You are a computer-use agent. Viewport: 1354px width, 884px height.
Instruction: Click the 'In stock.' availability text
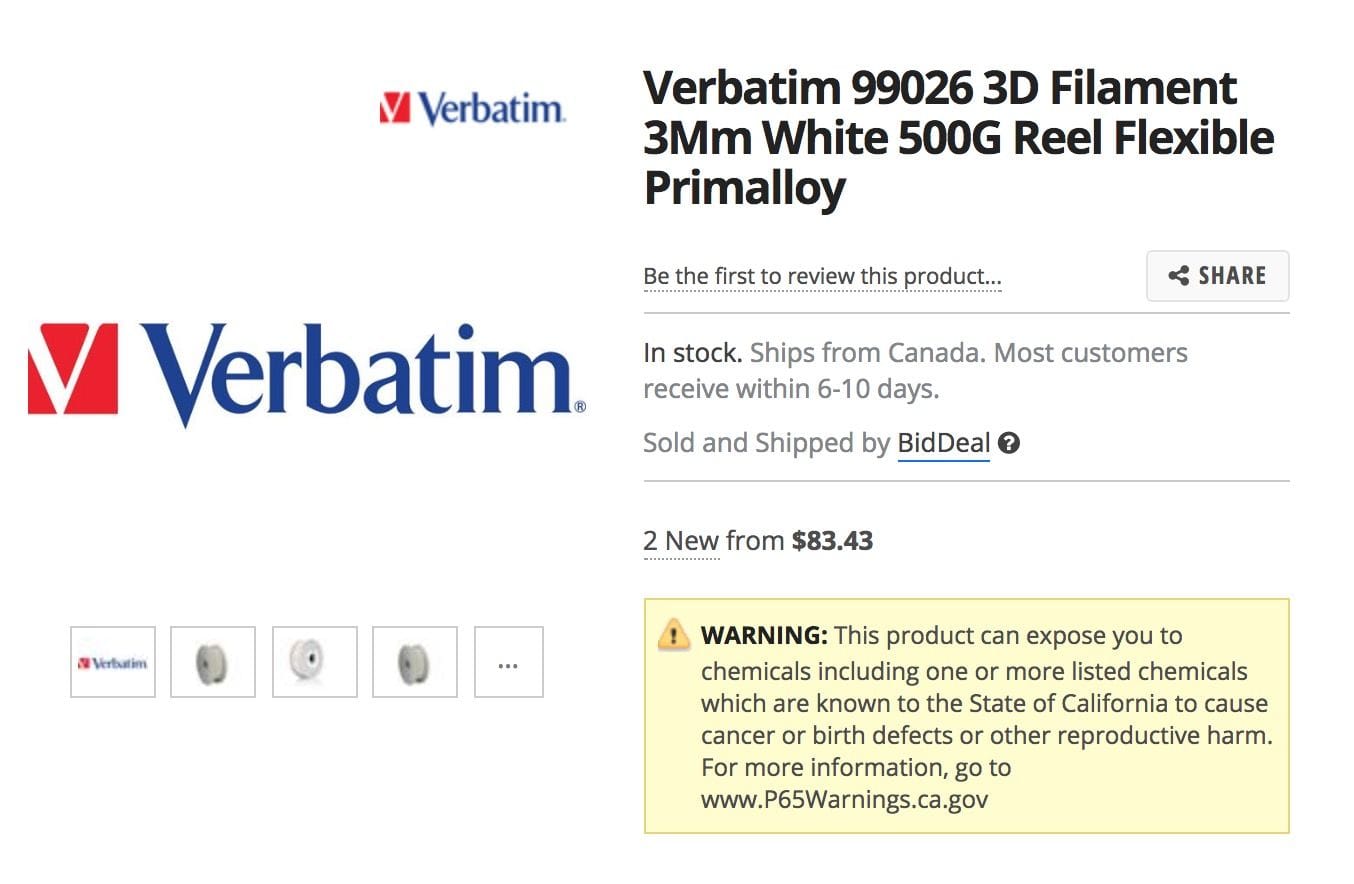coord(692,353)
